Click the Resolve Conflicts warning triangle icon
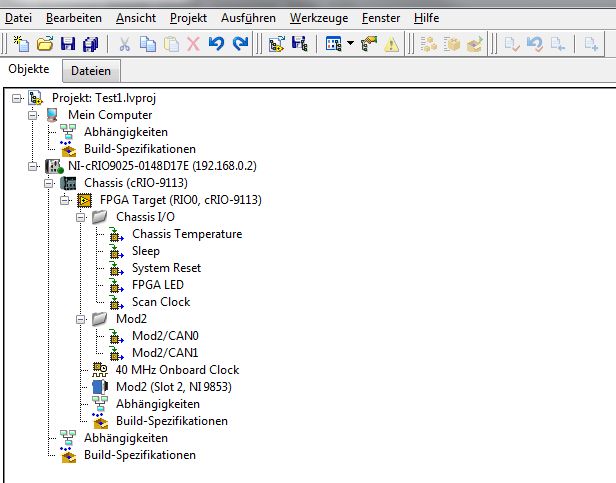 (x=391, y=44)
